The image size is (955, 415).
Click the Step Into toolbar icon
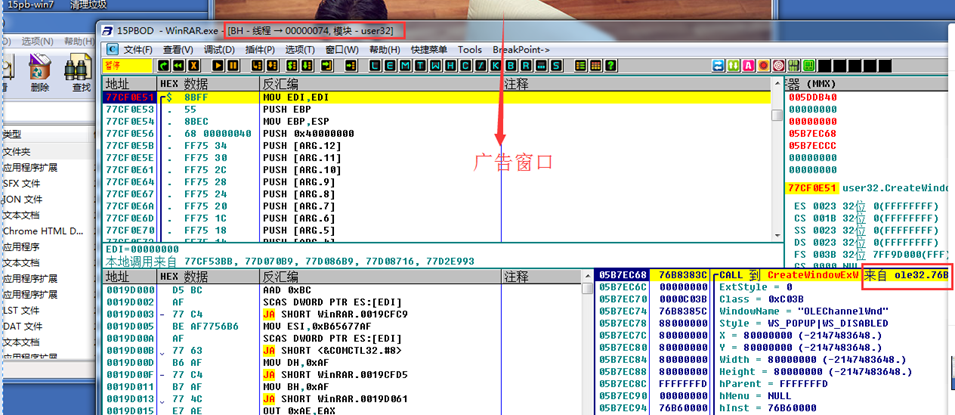click(256, 65)
